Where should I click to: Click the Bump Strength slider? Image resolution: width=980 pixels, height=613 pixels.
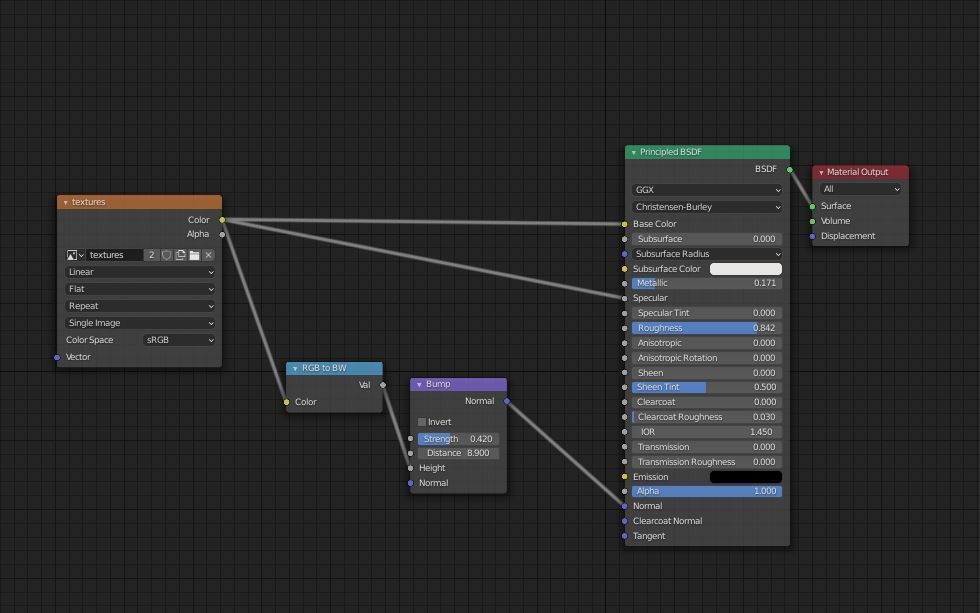[x=458, y=439]
